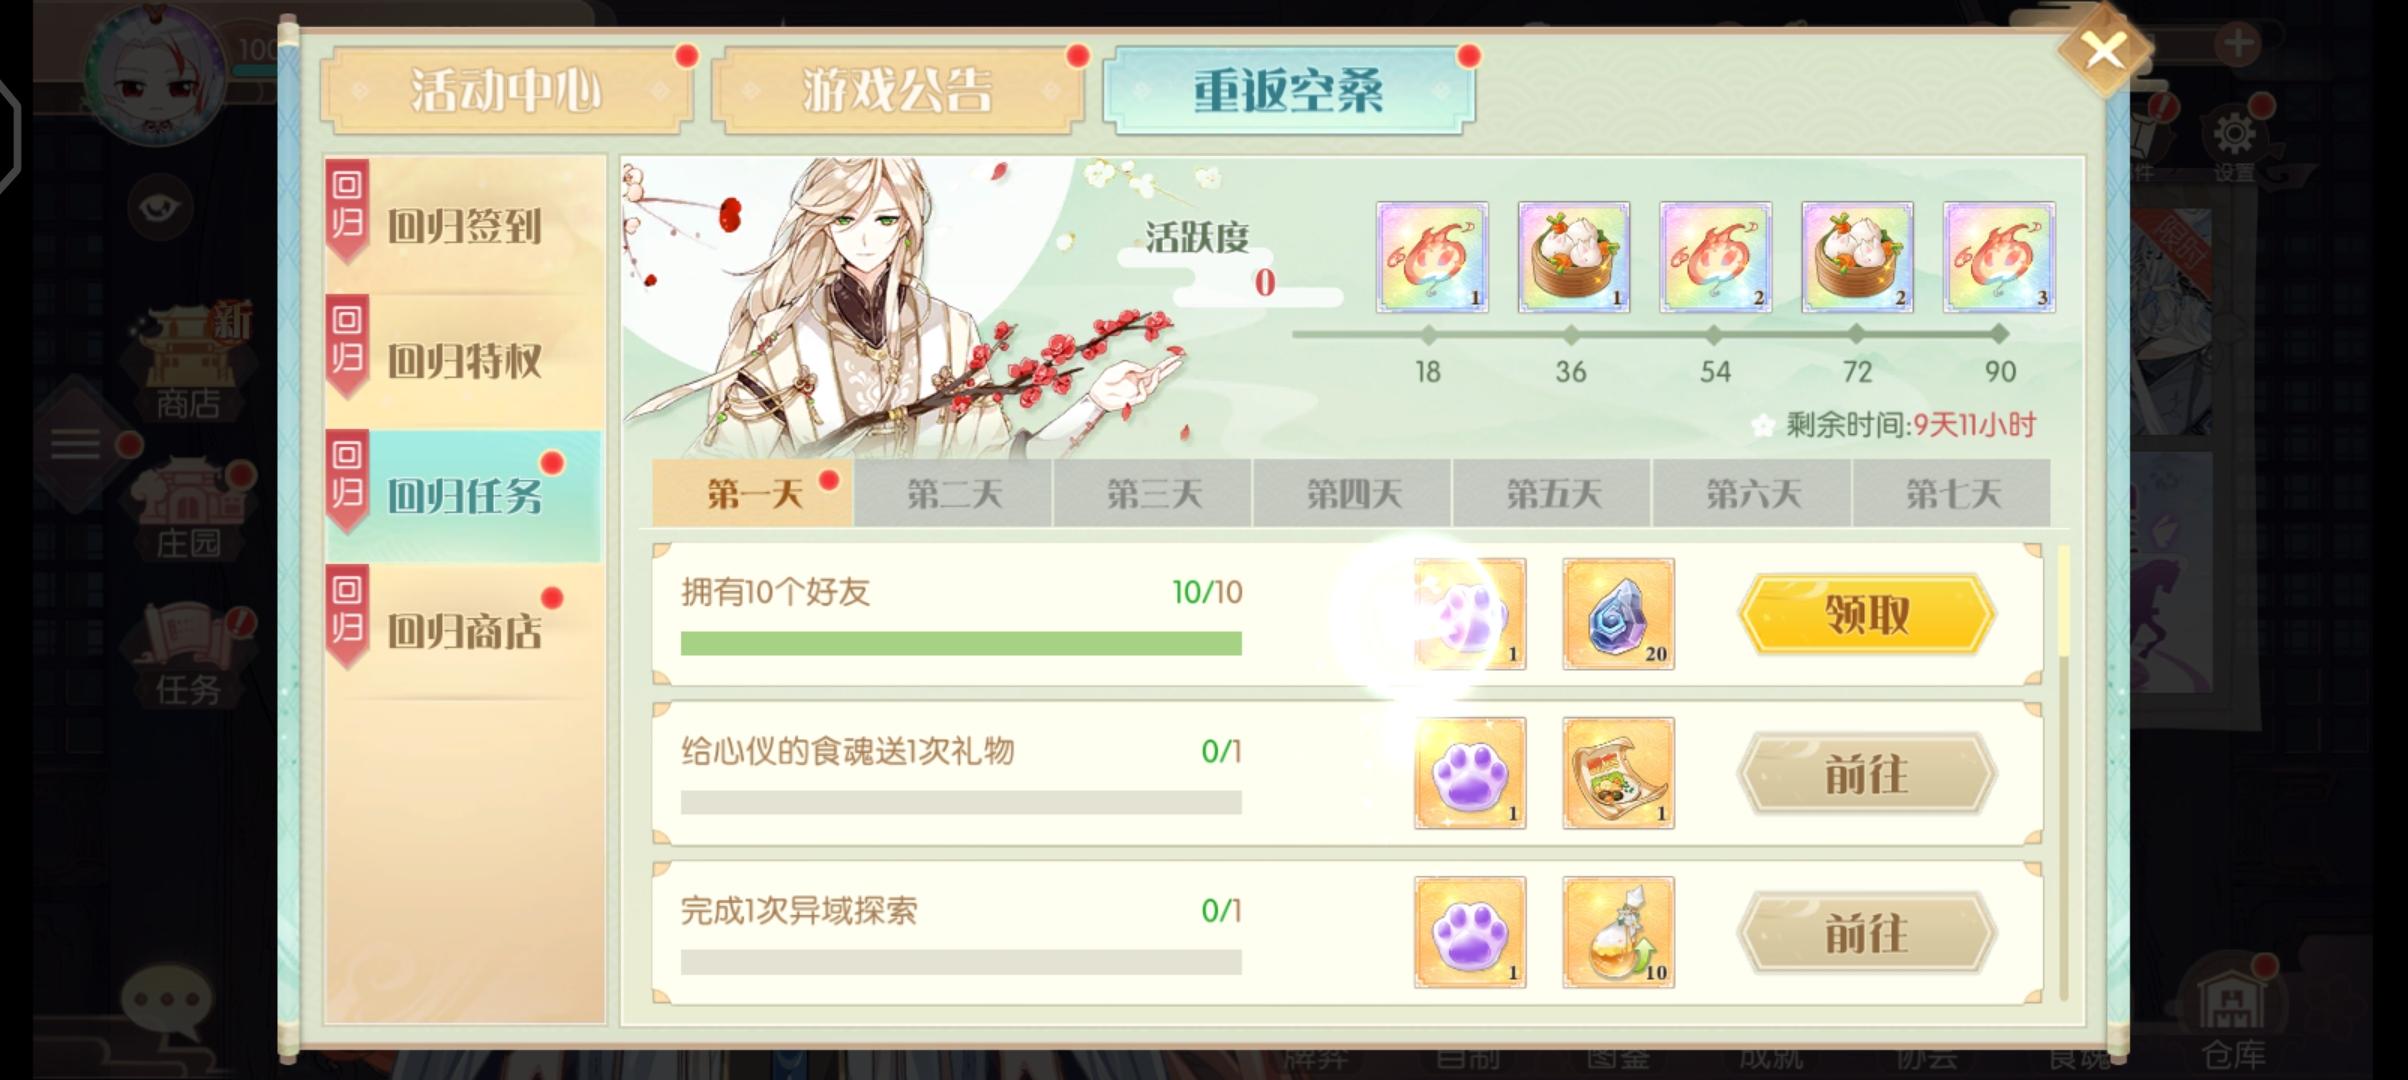Open 回归特权 sidebar entry
2408x1080 pixels.
pyautogui.click(x=465, y=361)
